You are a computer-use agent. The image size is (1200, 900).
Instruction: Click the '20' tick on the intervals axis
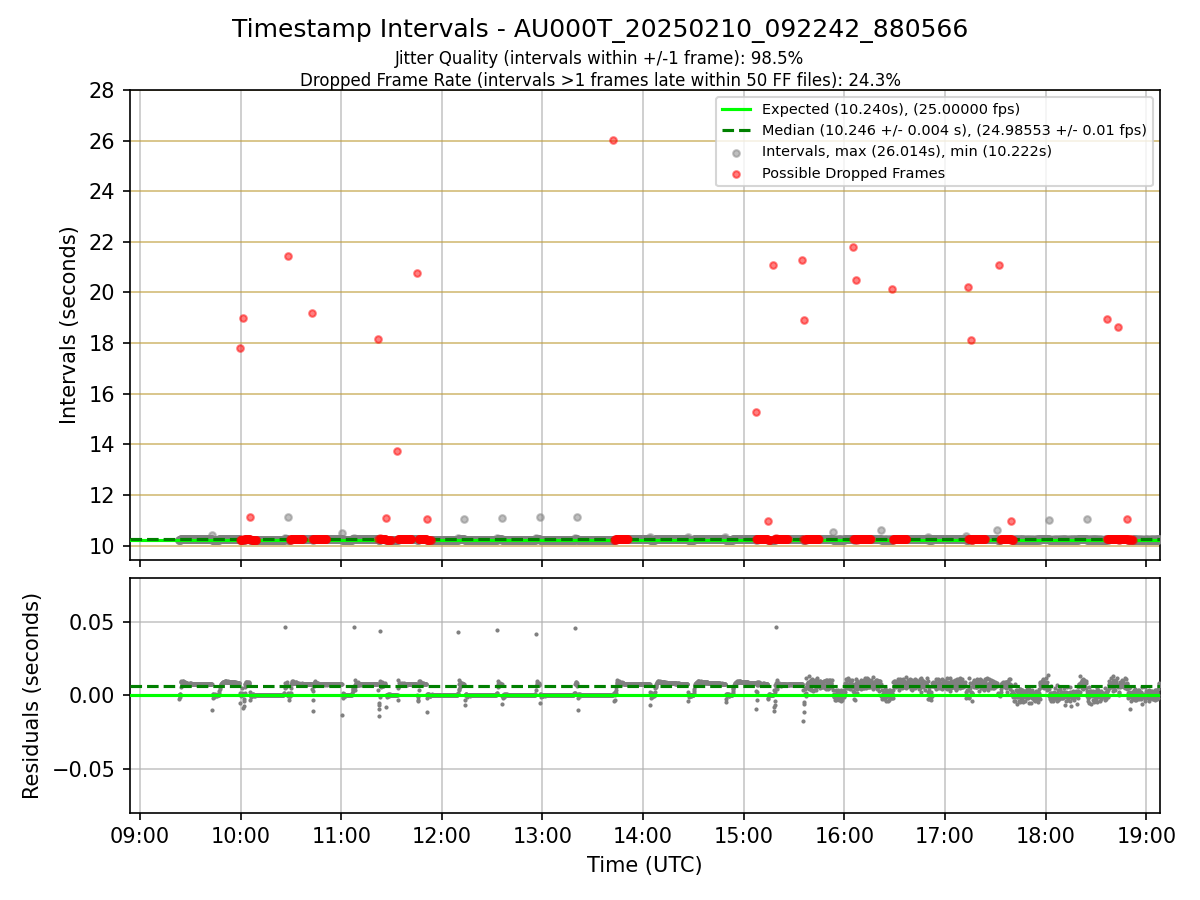point(103,293)
